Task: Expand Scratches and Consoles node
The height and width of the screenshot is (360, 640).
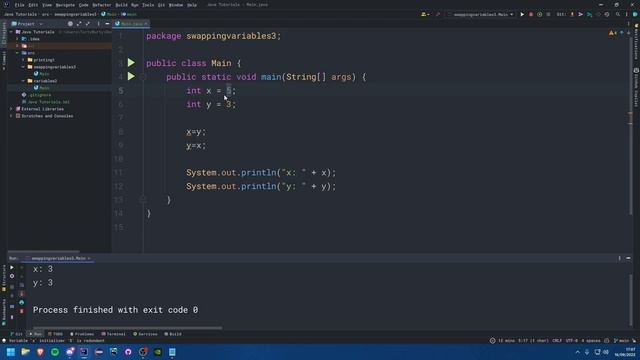Action: (x=11, y=116)
